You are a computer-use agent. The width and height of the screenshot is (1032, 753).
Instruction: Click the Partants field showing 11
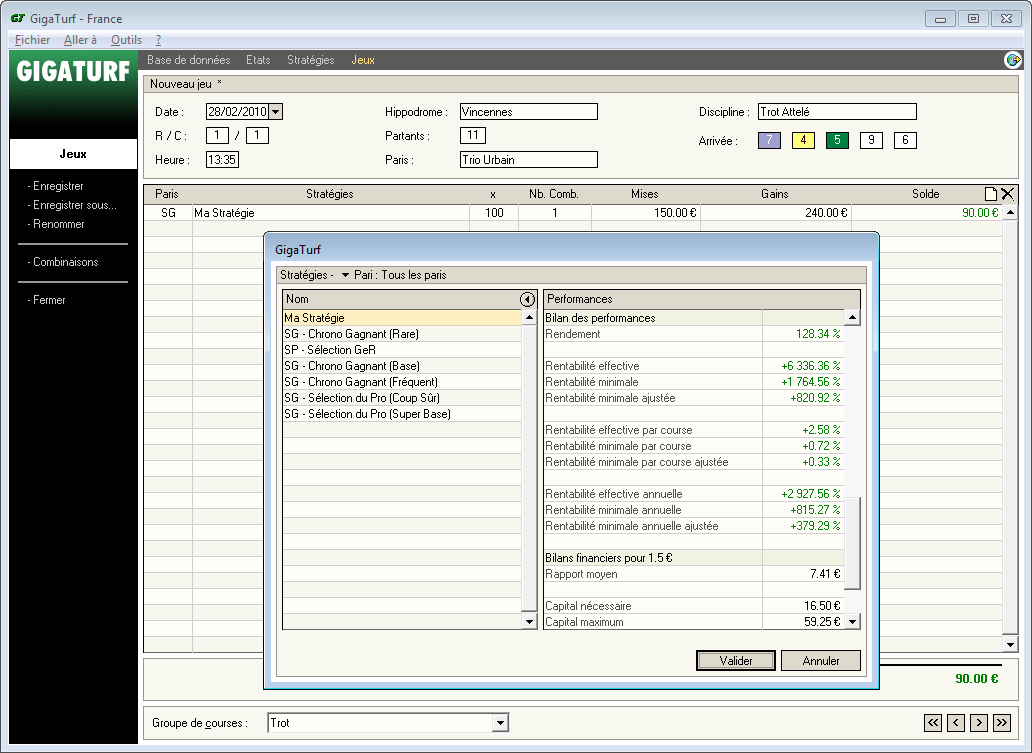pyautogui.click(x=473, y=136)
